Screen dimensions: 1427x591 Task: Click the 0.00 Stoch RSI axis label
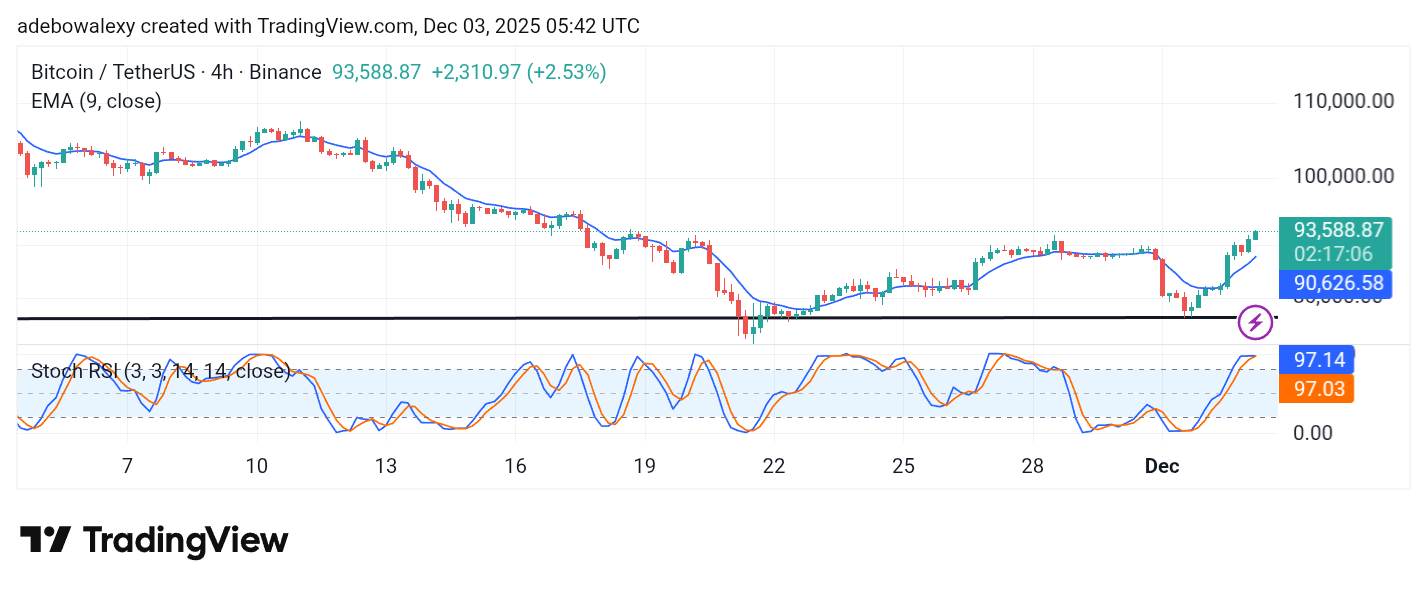(x=1312, y=433)
